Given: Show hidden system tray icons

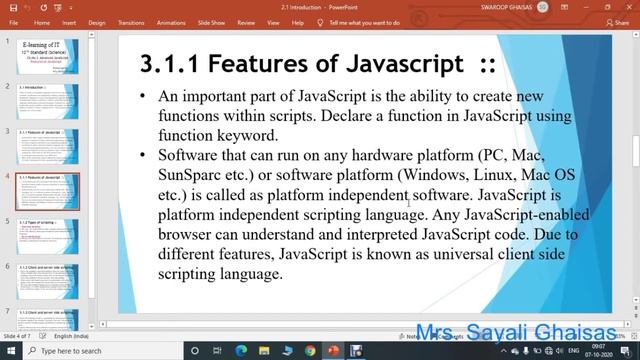Looking at the screenshot, I should pyautogui.click(x=504, y=351).
